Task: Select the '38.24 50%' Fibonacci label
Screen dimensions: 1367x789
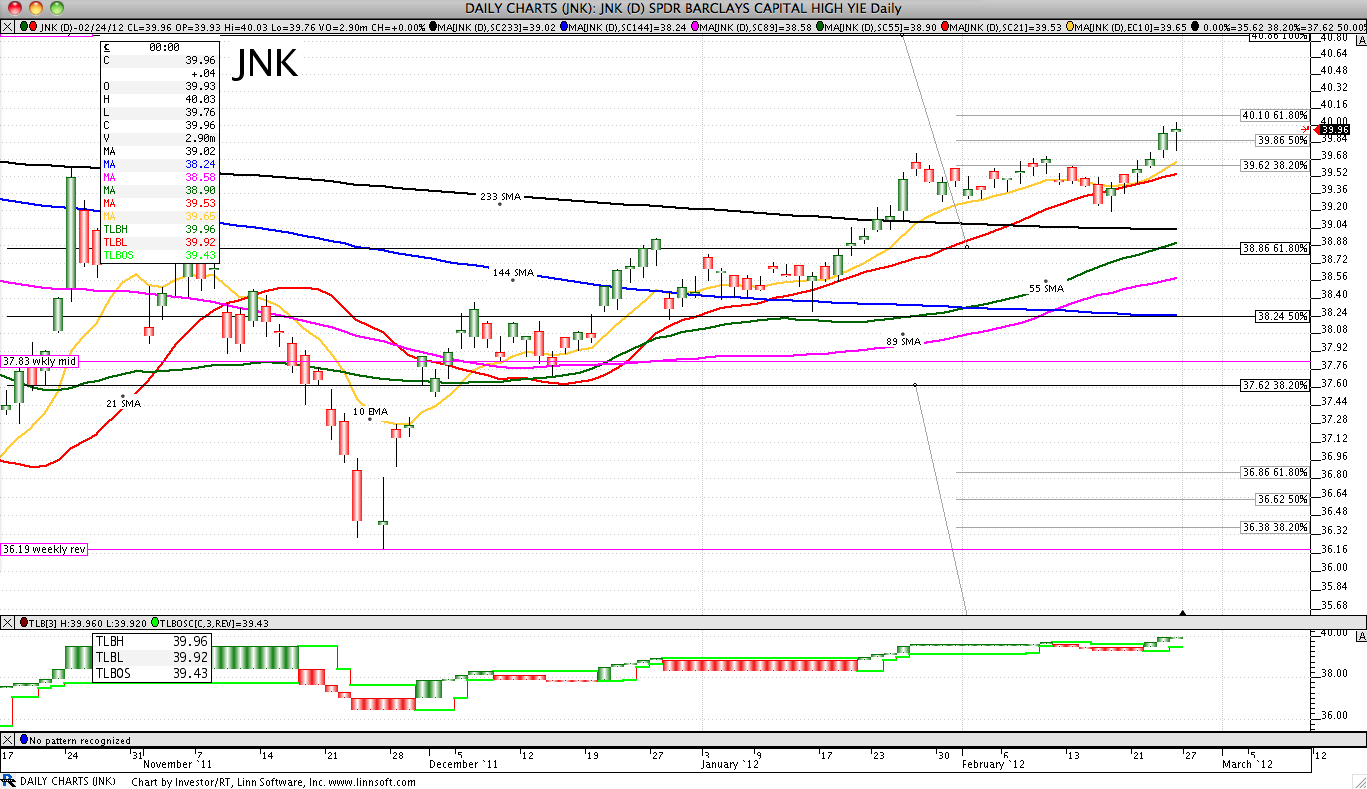Action: 1283,315
